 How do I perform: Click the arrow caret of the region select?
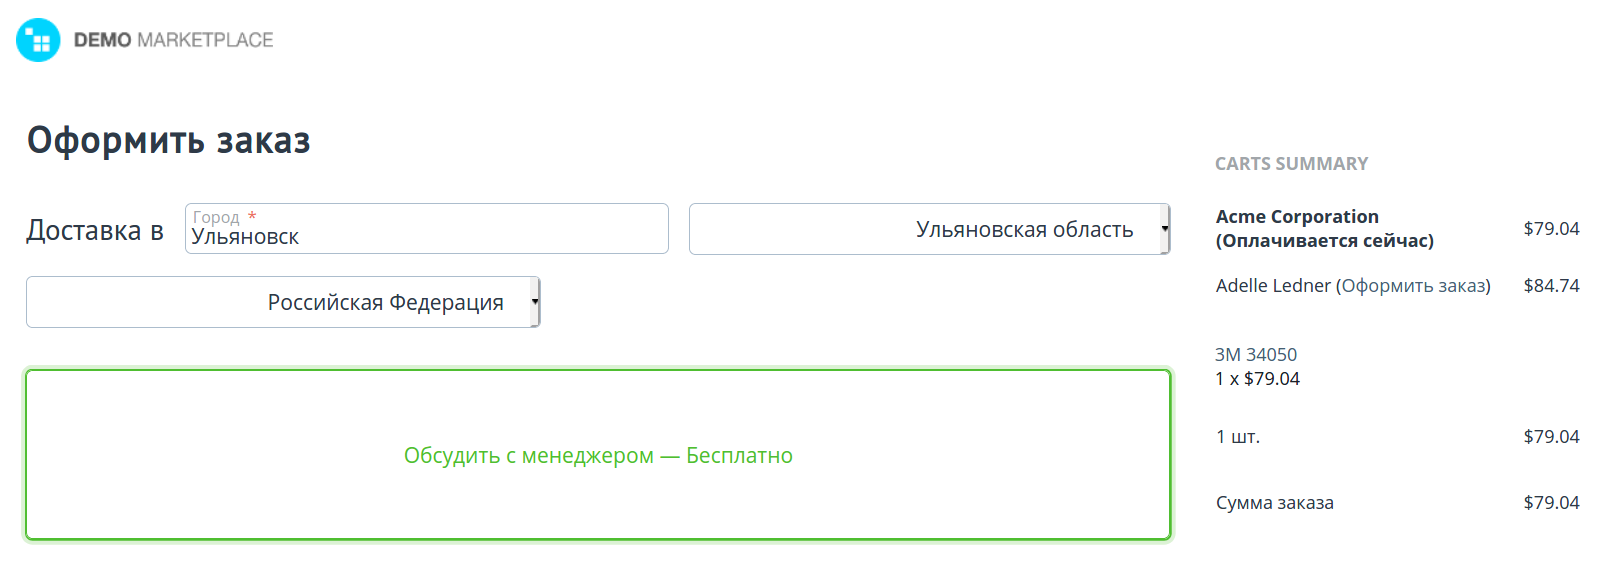pyautogui.click(x=1164, y=229)
